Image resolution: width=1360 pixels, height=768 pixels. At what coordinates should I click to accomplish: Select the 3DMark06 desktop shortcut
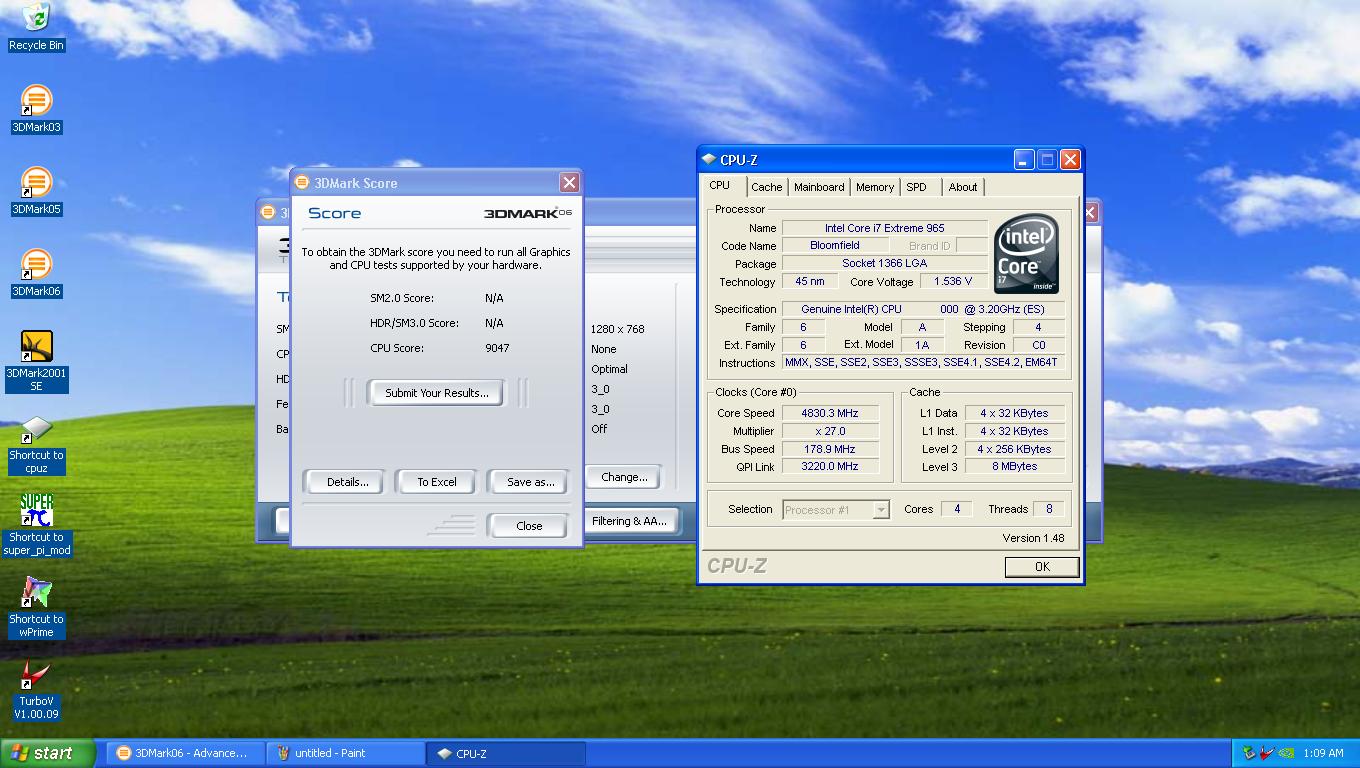[36, 273]
